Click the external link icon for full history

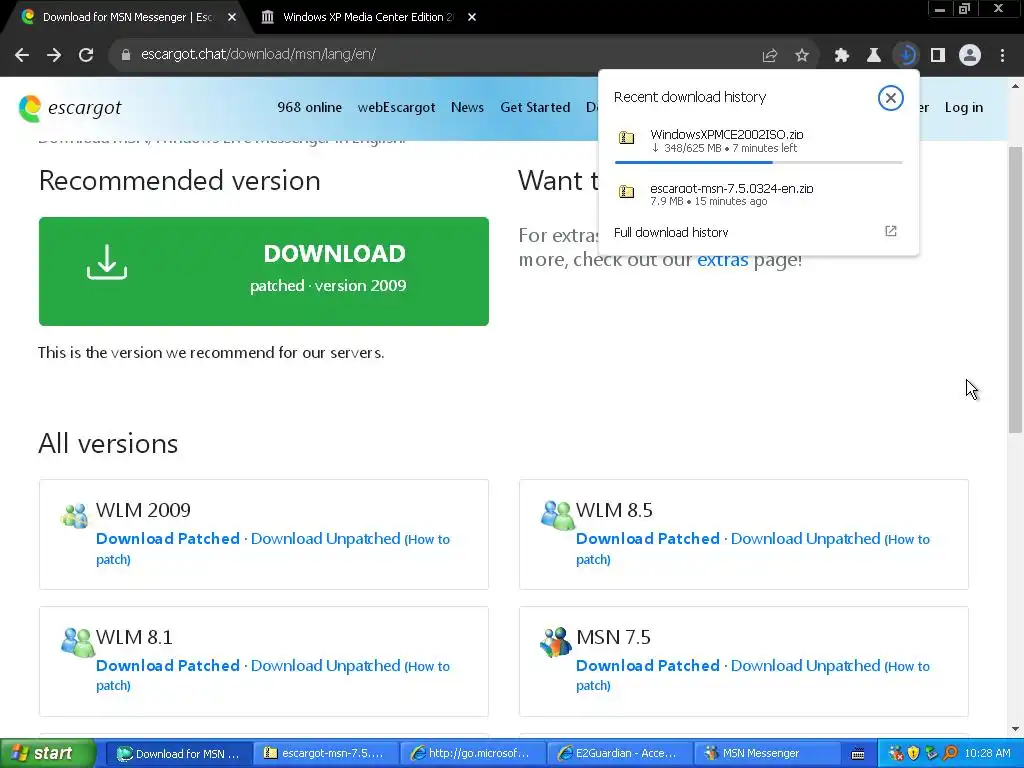click(891, 231)
